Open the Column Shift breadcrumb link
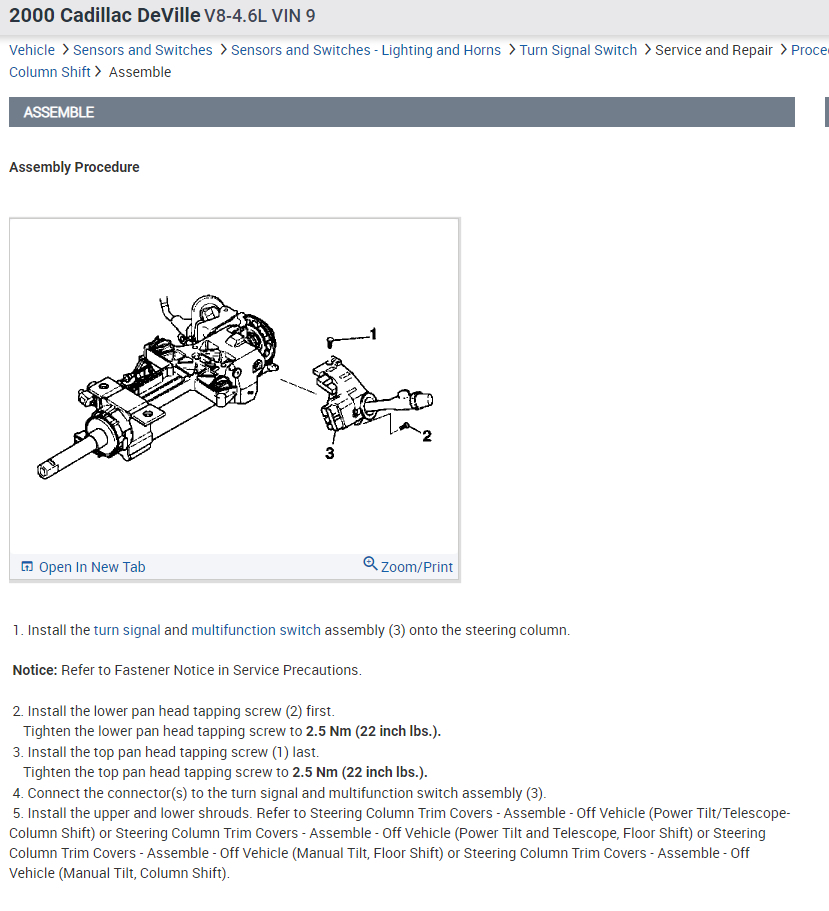829x911 pixels. point(50,72)
